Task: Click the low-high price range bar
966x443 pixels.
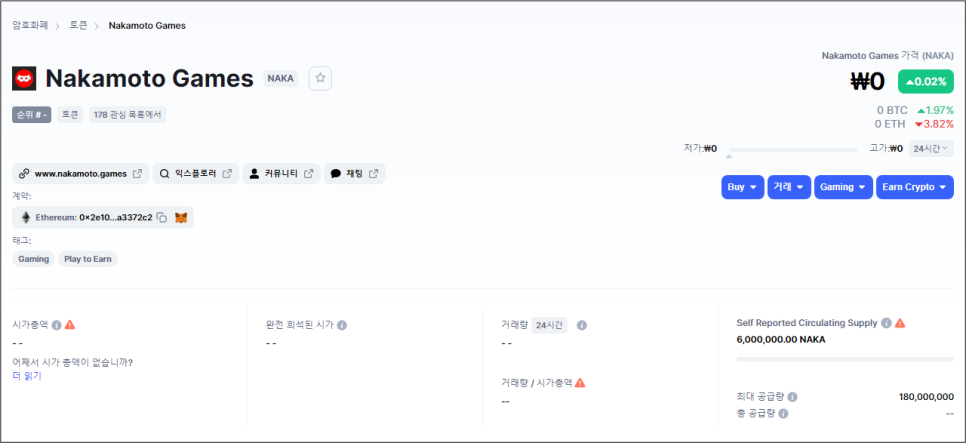Action: [x=792, y=150]
